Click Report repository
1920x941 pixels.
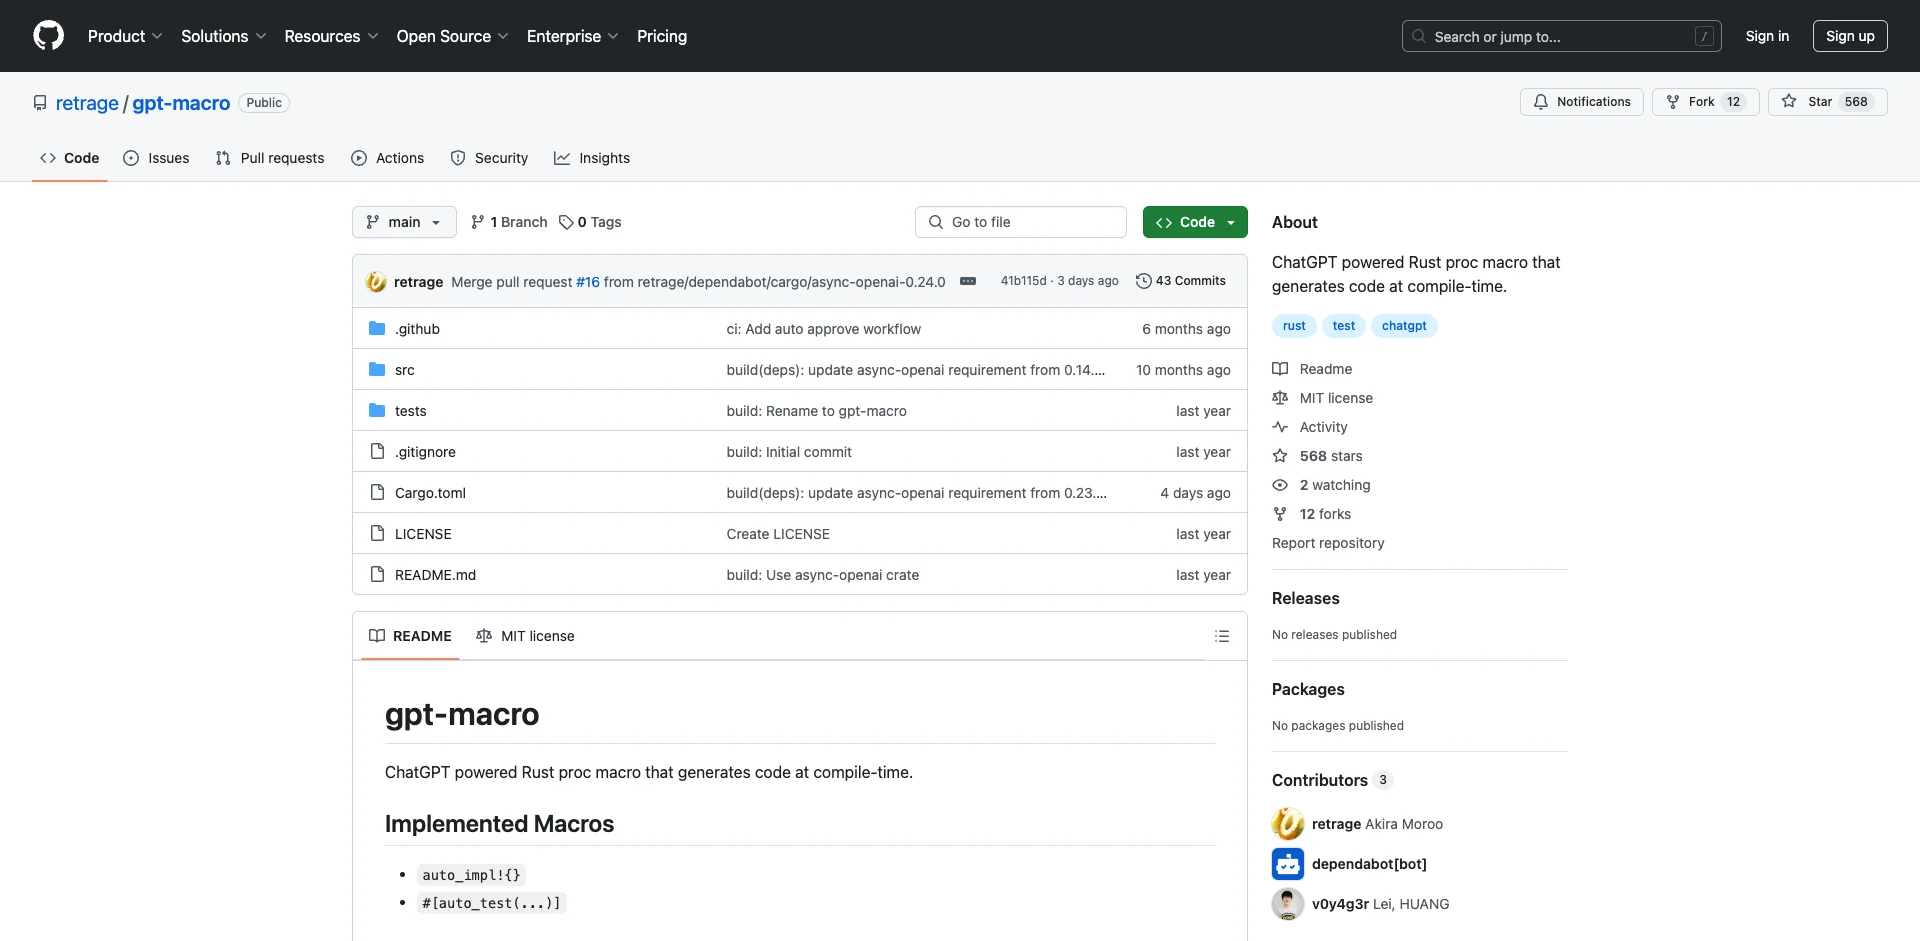(x=1328, y=543)
